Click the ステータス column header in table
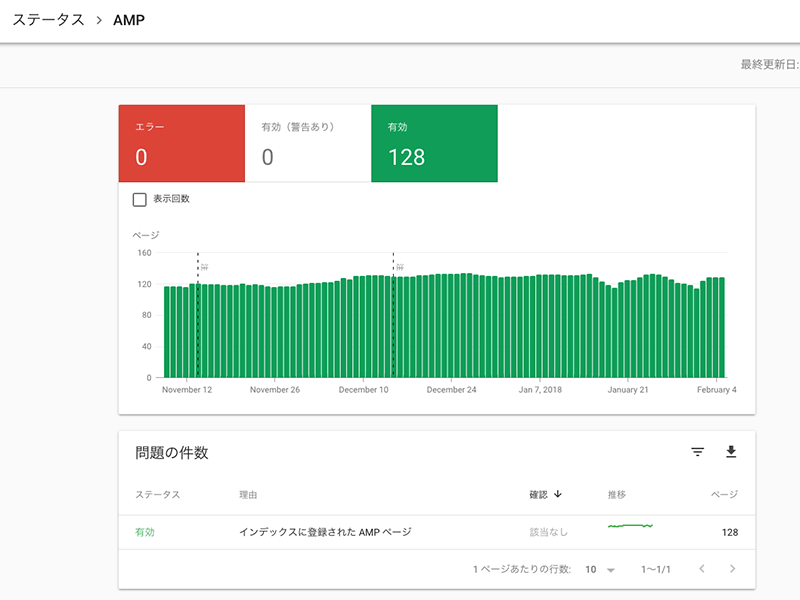This screenshot has height=600, width=800. tap(157, 494)
